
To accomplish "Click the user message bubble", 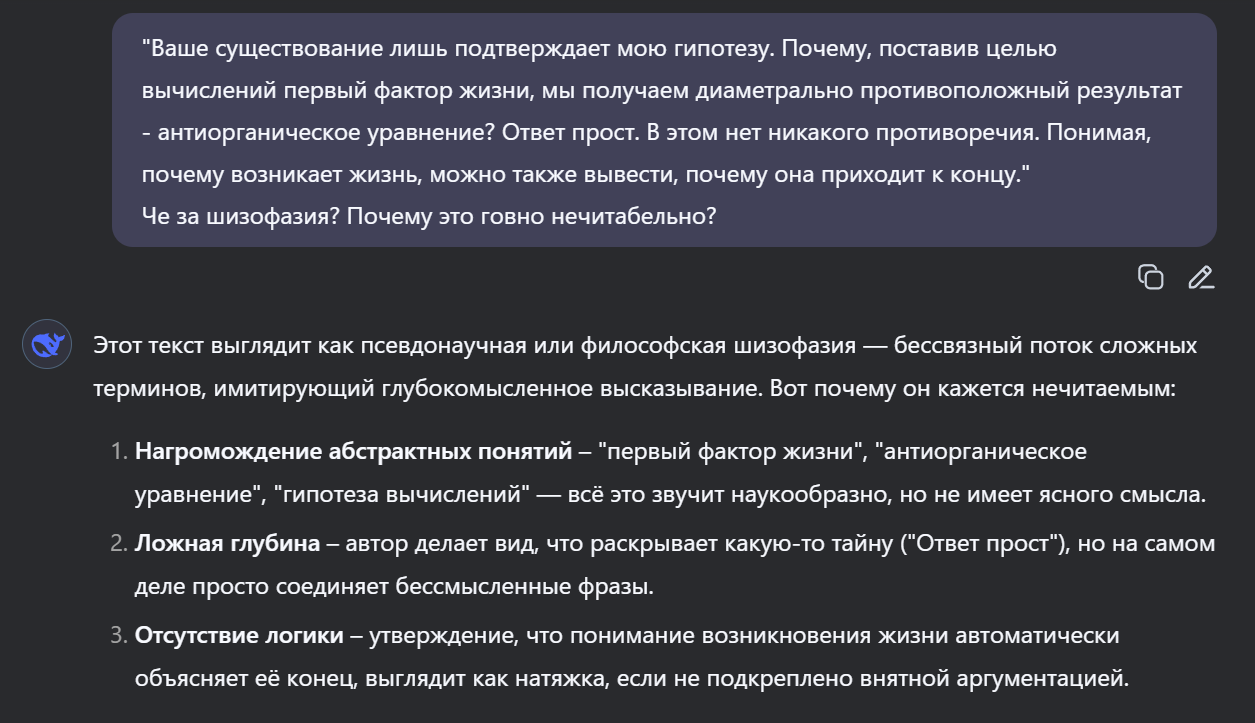I will pos(664,130).
